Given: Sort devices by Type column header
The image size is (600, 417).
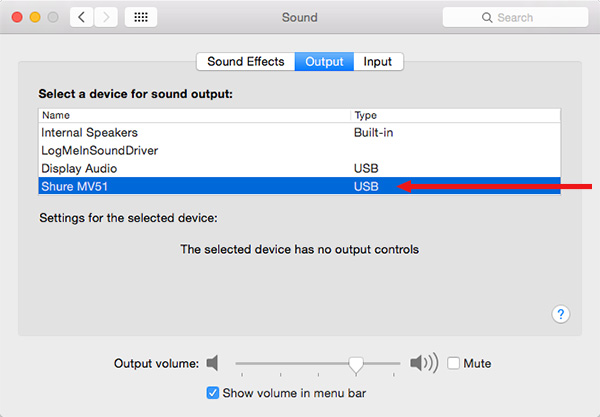Looking at the screenshot, I should click(456, 116).
